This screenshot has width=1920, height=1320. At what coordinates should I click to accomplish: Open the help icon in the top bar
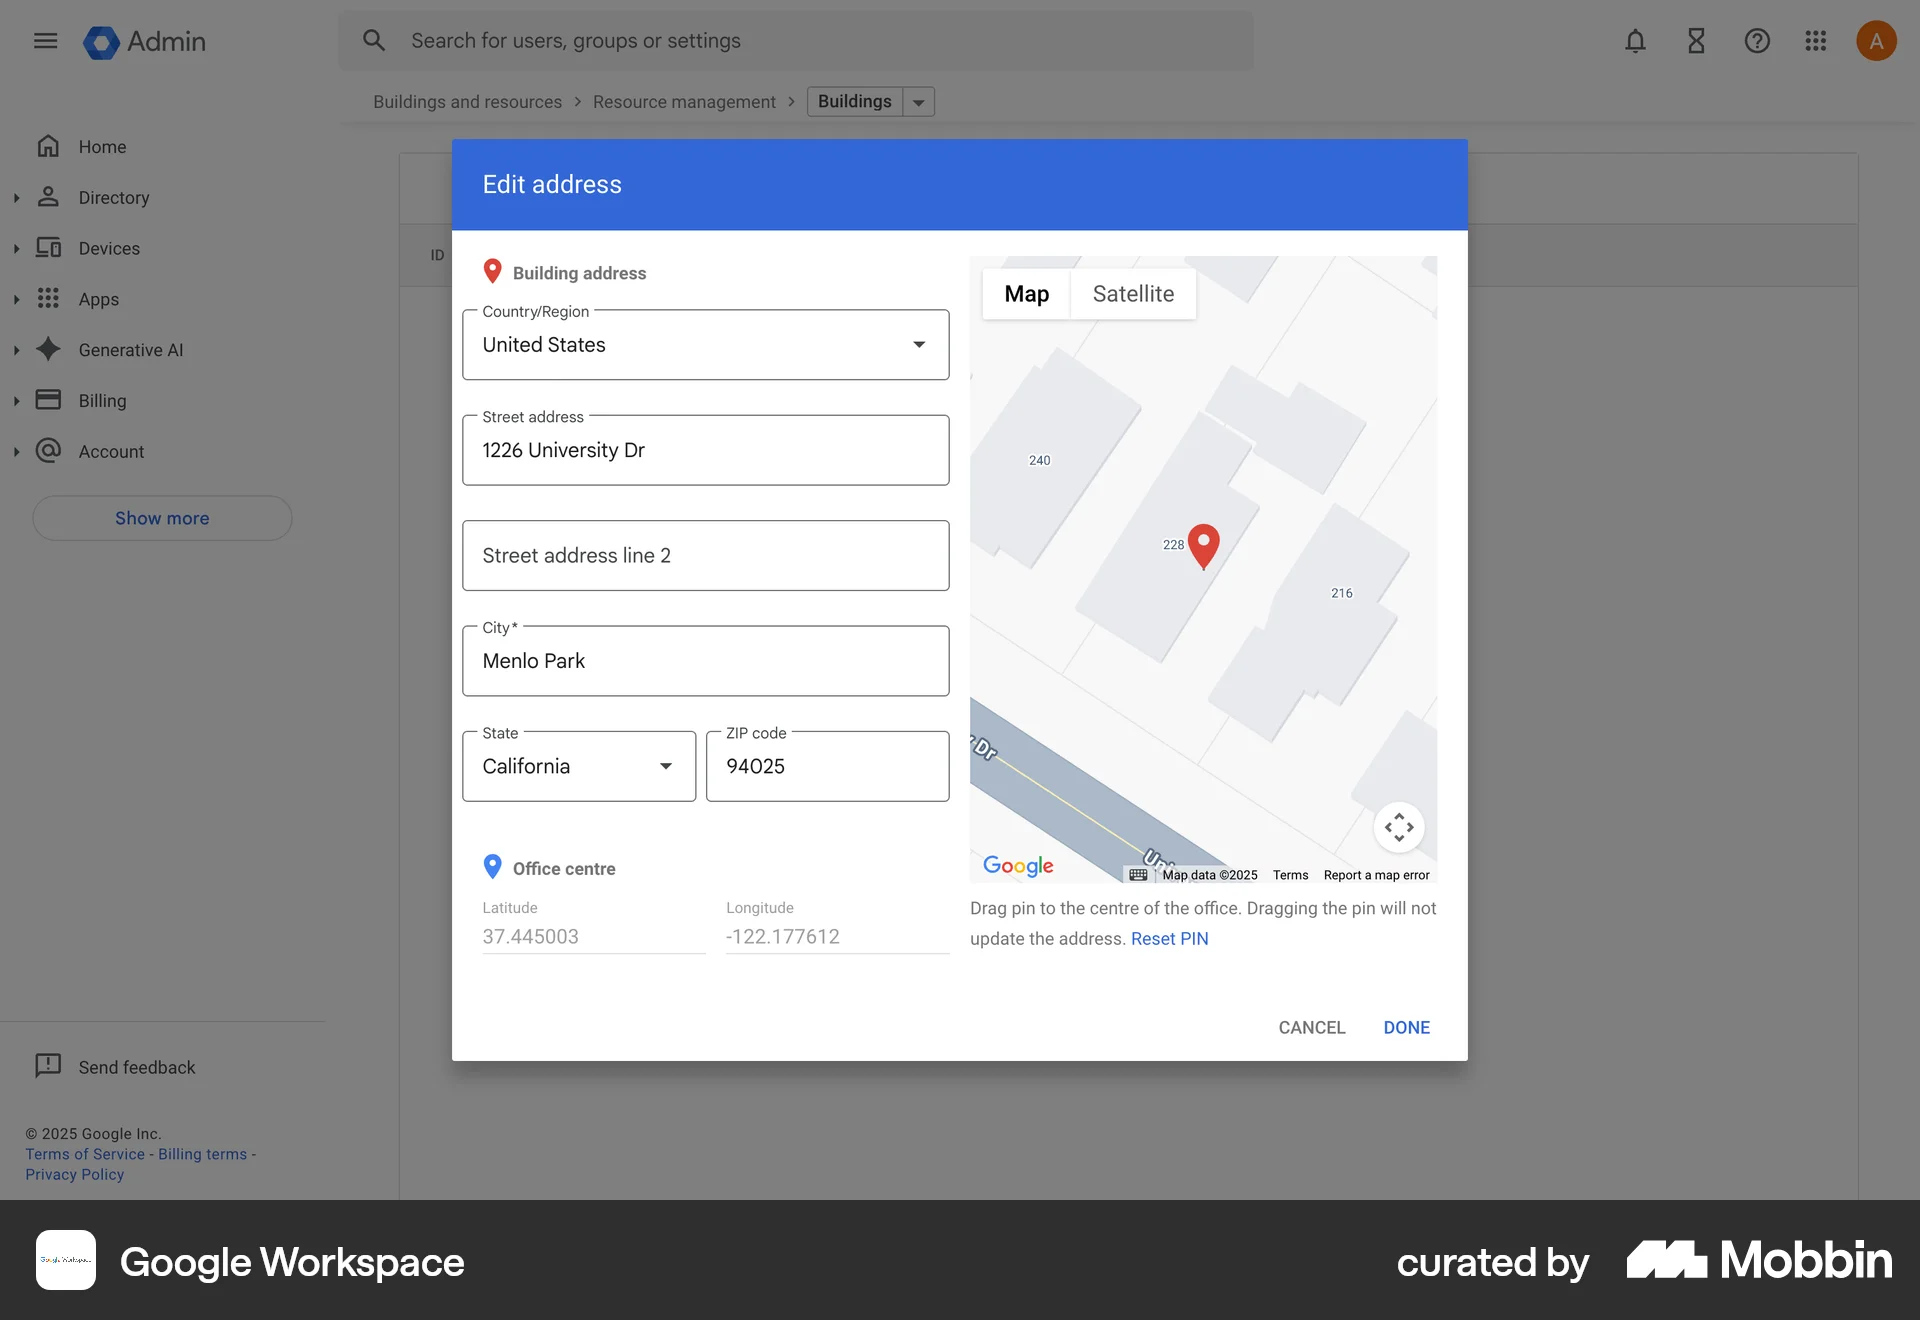point(1757,41)
